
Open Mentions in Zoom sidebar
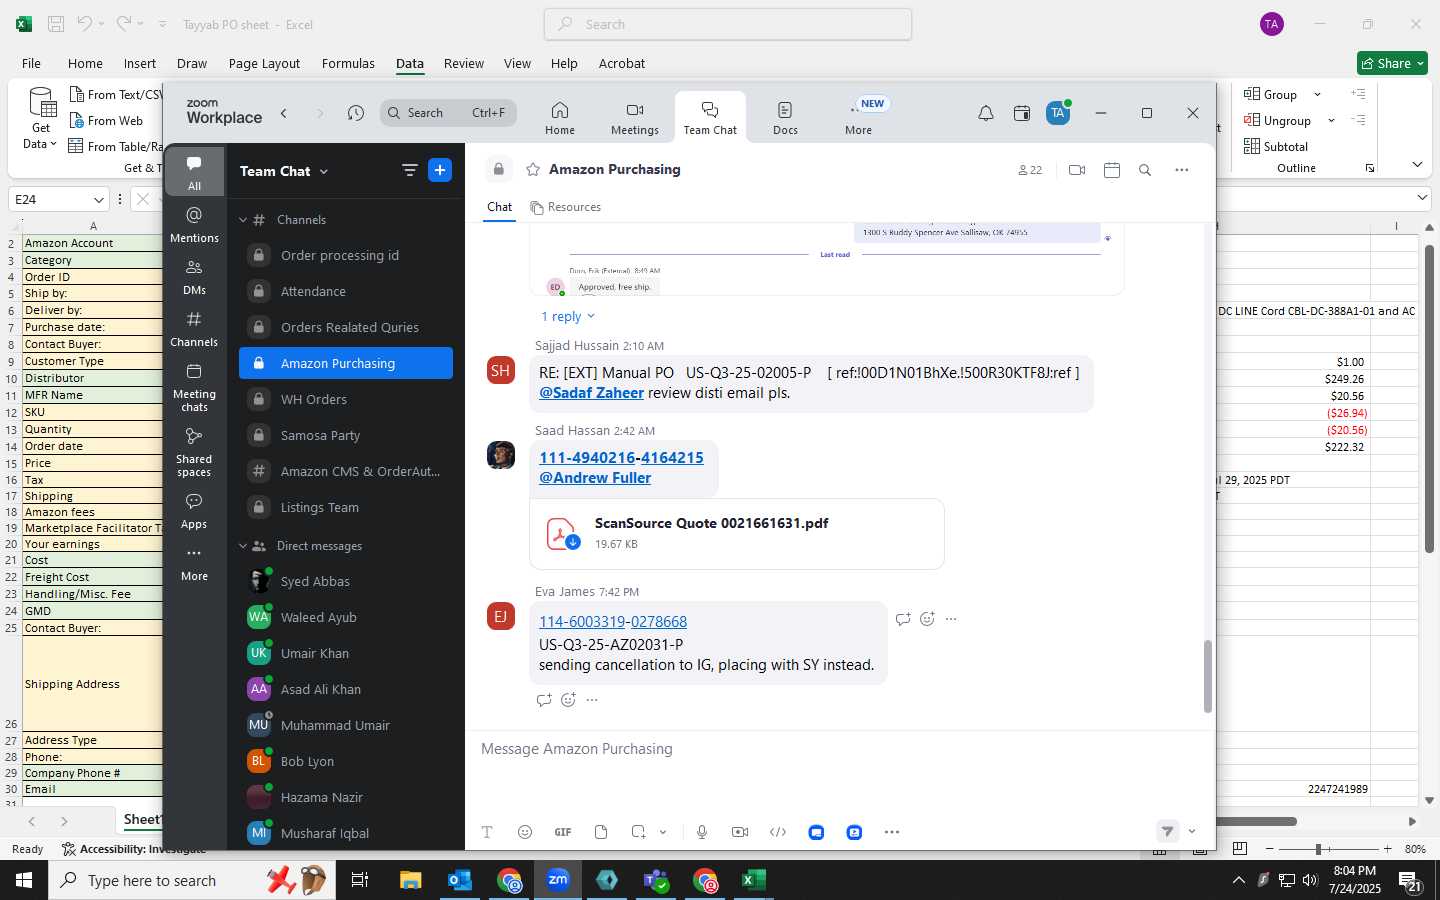coord(194,224)
